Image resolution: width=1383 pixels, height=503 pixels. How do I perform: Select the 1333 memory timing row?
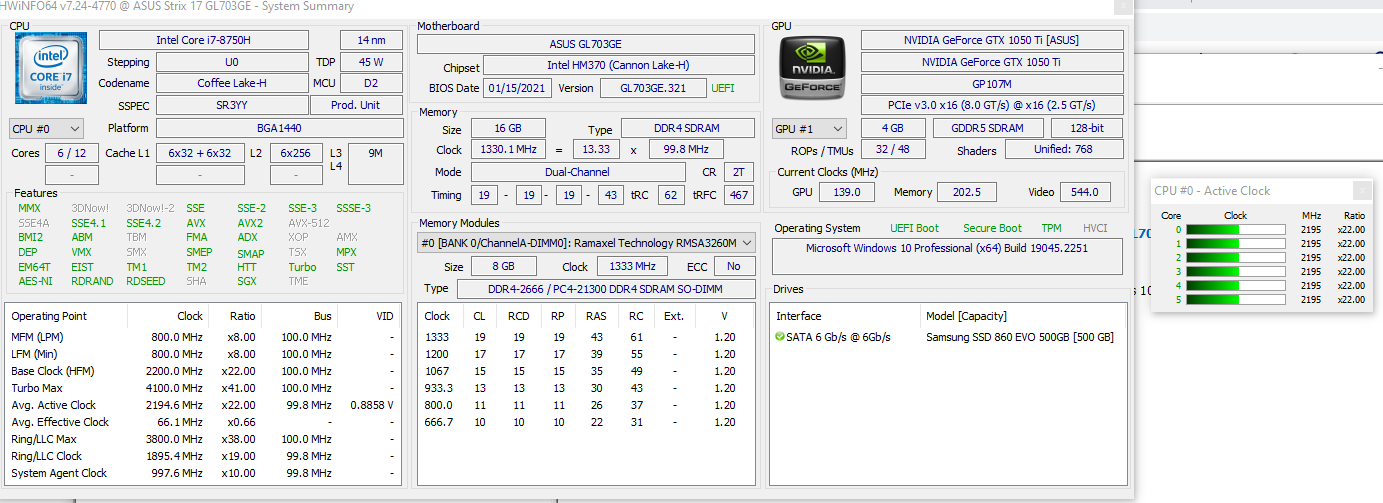(586, 337)
